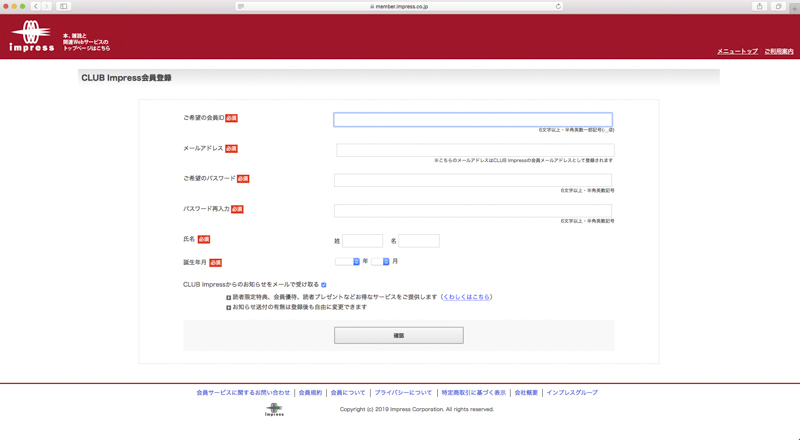Click the ご希望の会員ID input field
800x440 pixels.
click(473, 119)
